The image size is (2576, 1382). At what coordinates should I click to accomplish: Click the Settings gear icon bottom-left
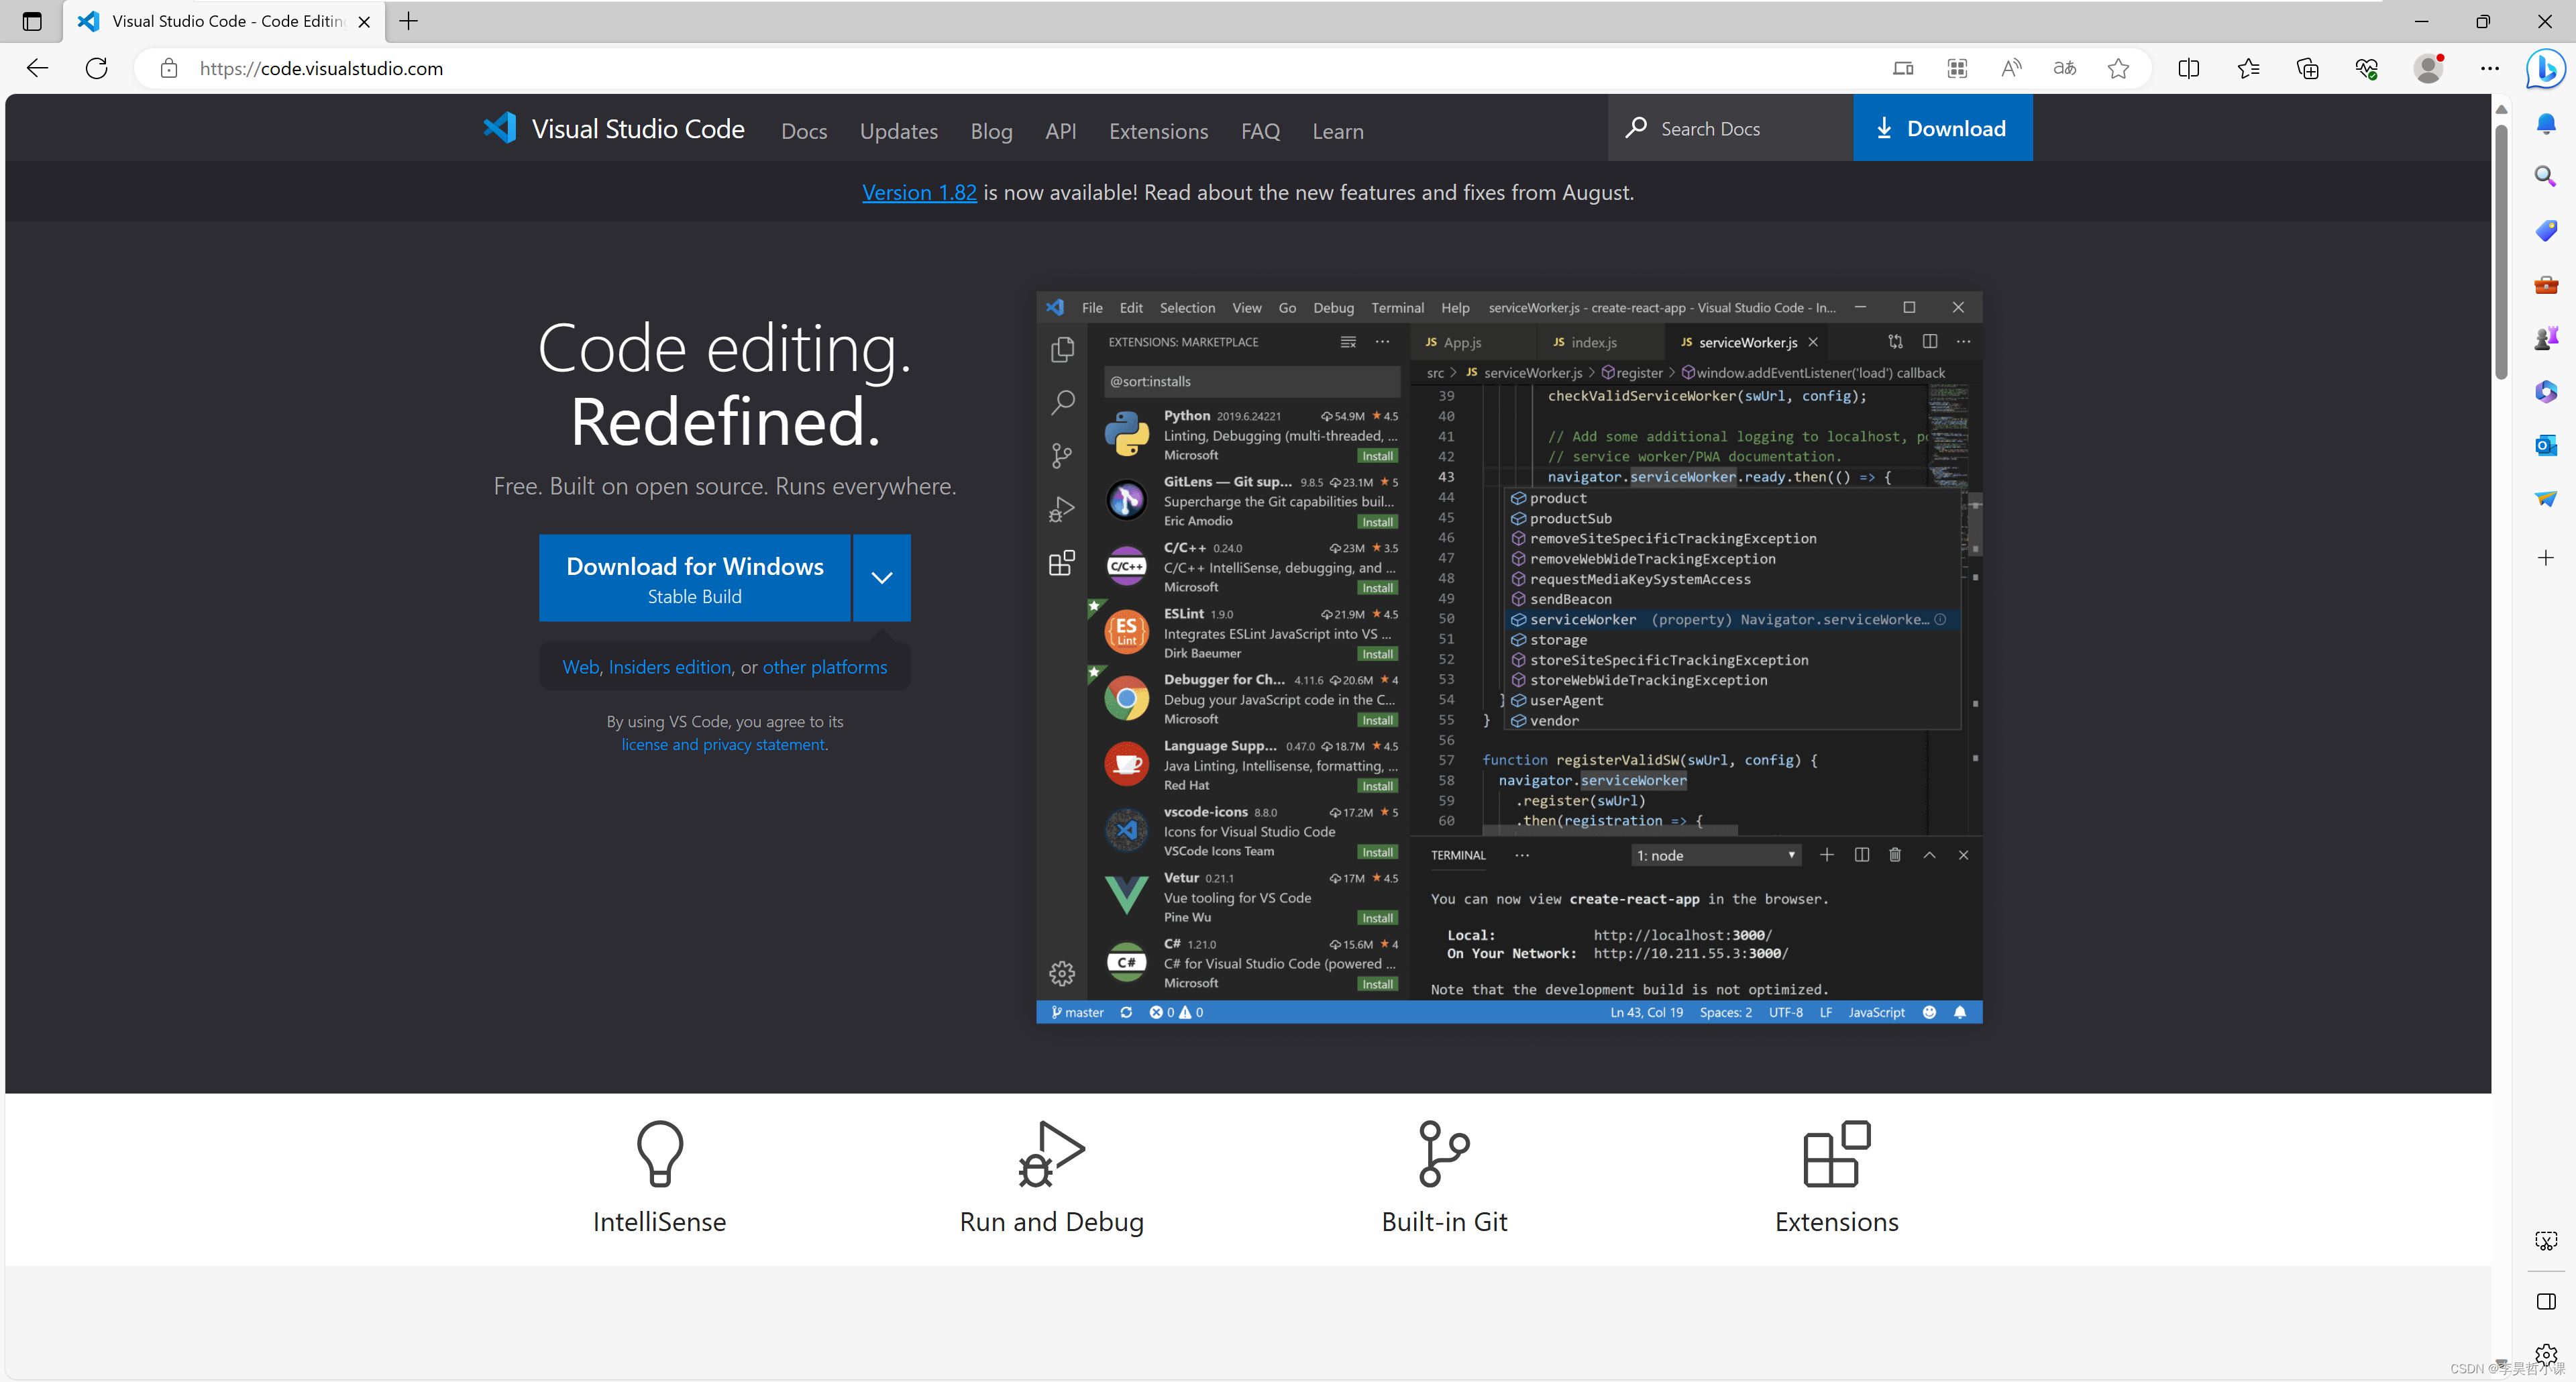click(1061, 971)
